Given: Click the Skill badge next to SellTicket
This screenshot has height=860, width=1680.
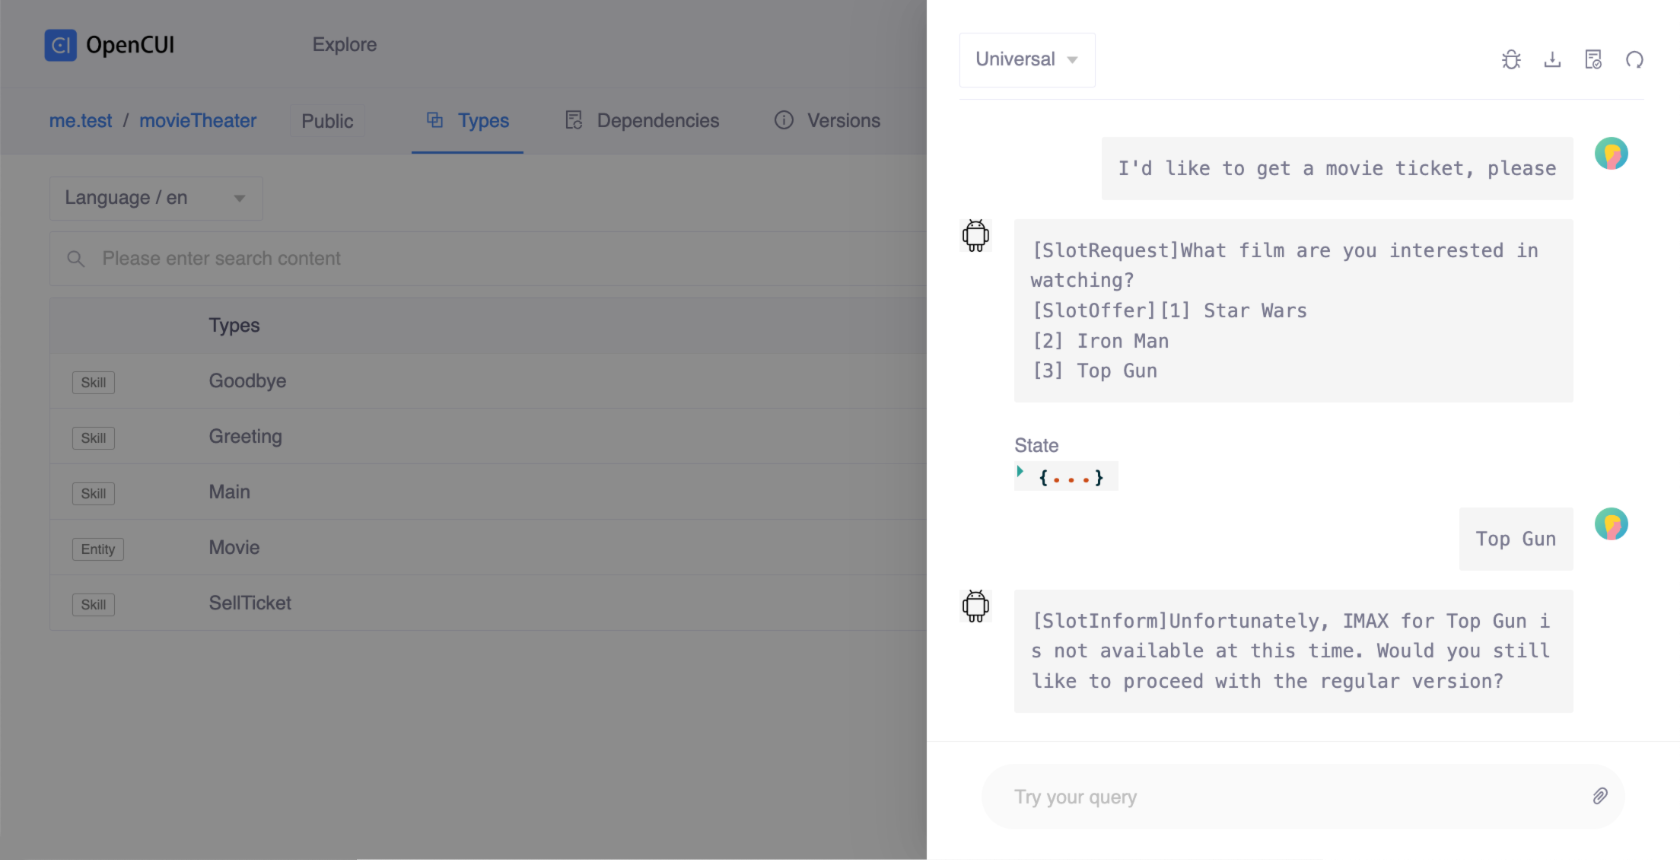Looking at the screenshot, I should 93,604.
